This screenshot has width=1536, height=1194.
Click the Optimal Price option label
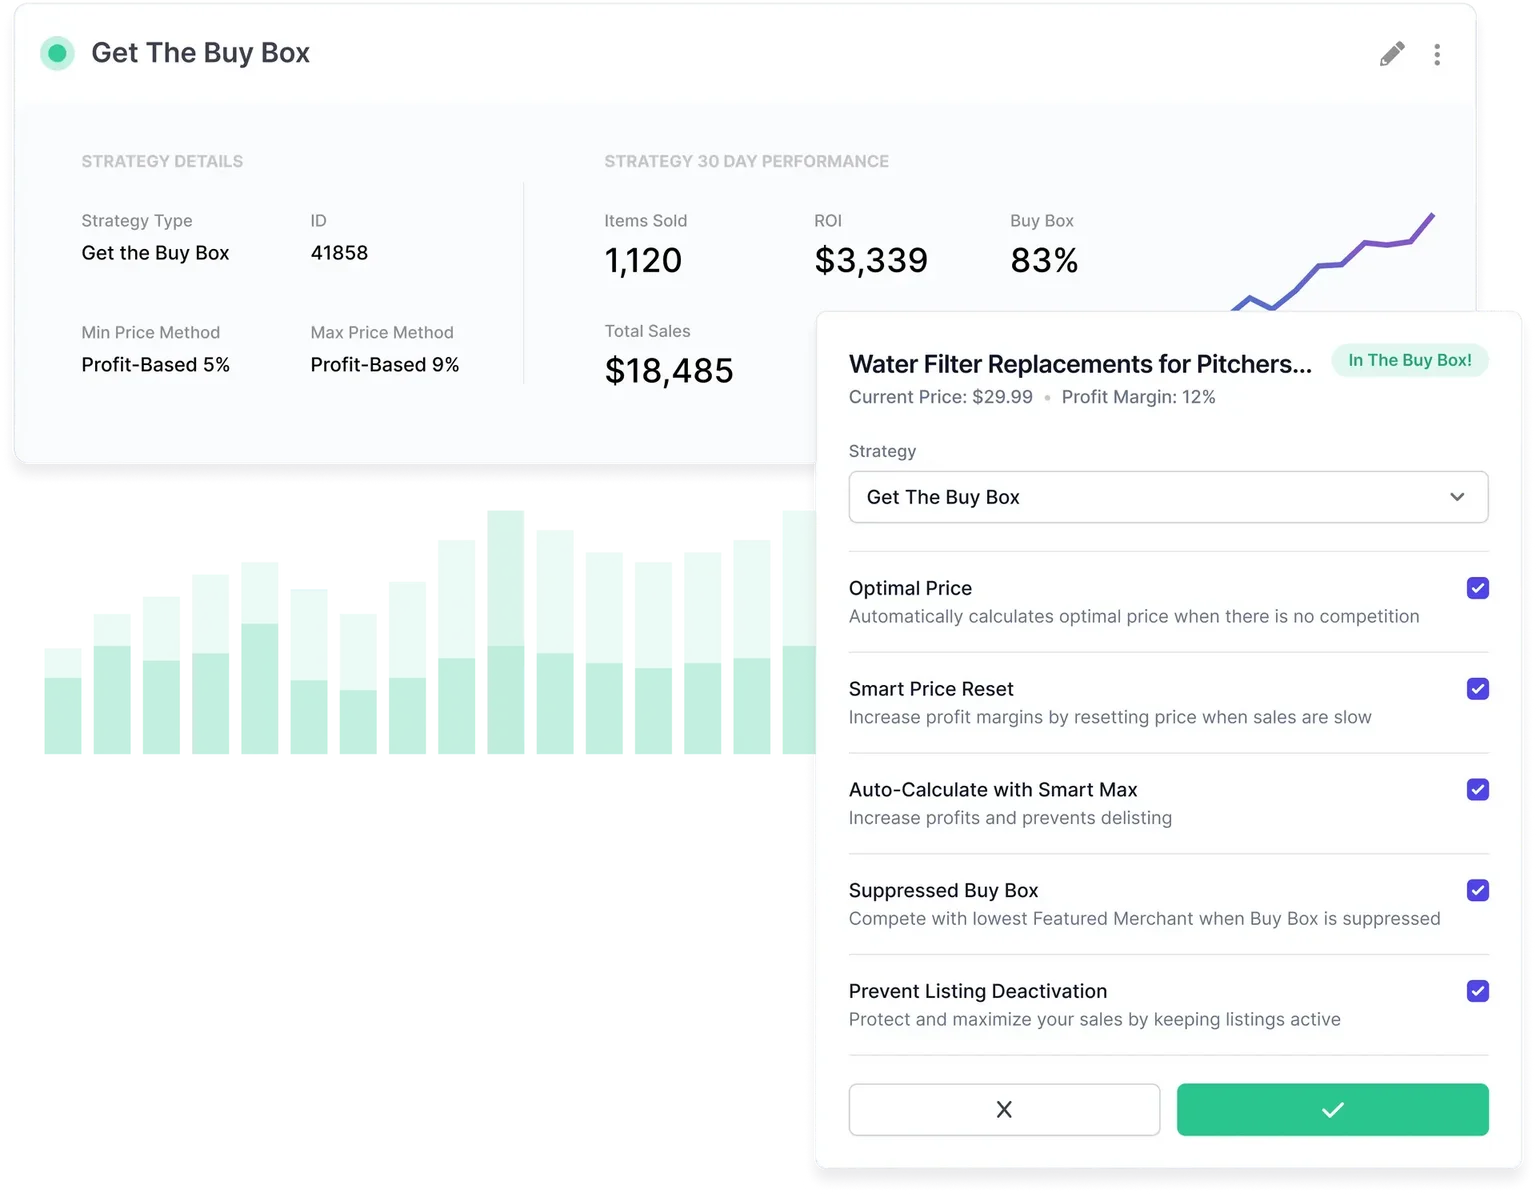[x=910, y=588]
